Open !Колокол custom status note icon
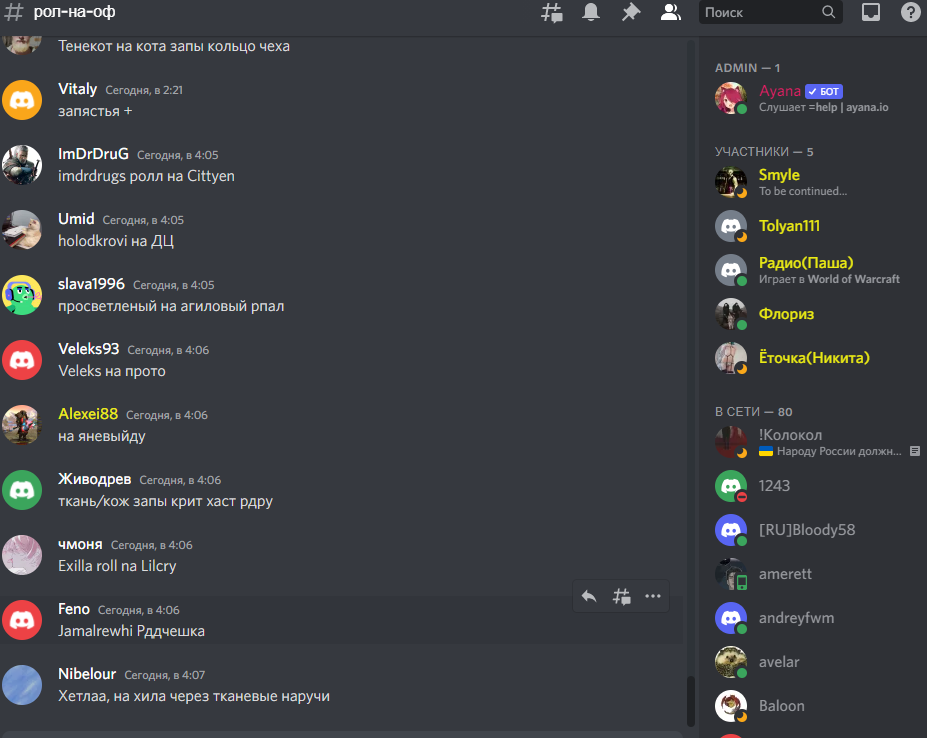The width and height of the screenshot is (927, 738). pyautogui.click(x=915, y=451)
